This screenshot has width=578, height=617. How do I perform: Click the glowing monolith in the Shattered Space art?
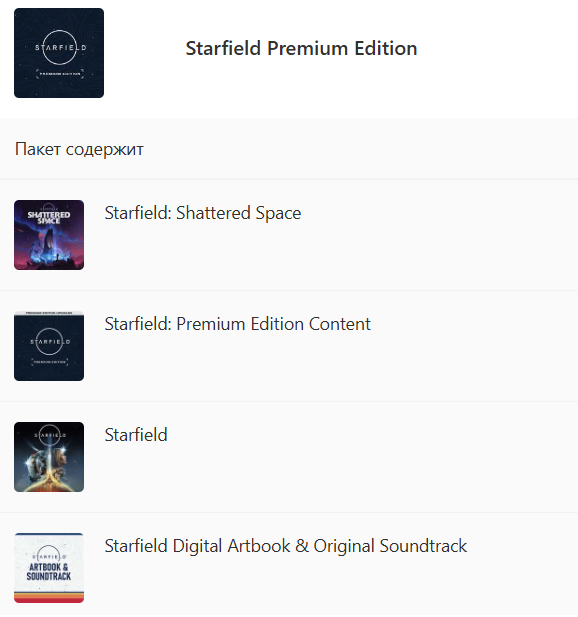[x=48, y=242]
